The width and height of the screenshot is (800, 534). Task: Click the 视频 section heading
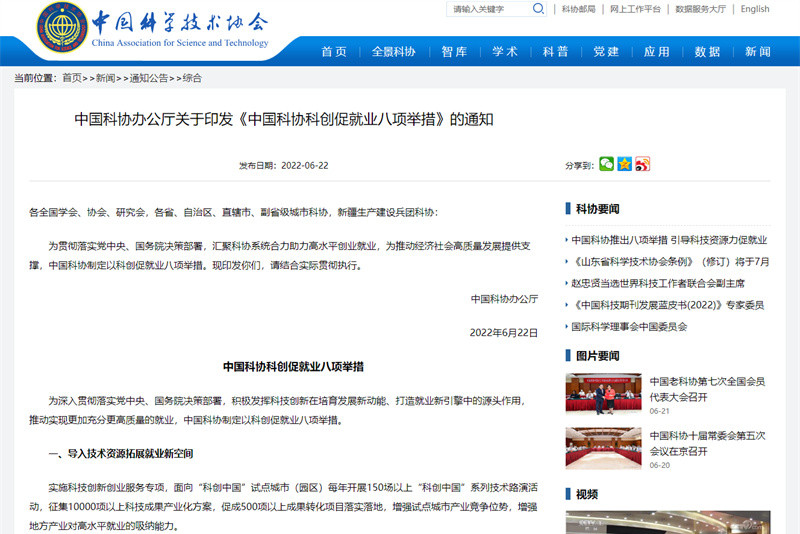click(x=587, y=494)
